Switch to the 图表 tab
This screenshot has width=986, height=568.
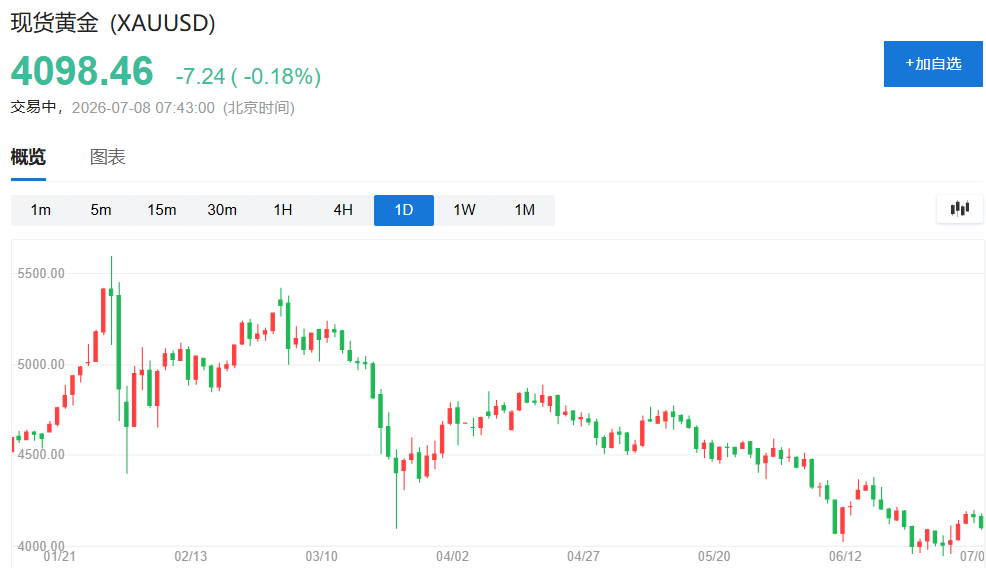pos(108,157)
